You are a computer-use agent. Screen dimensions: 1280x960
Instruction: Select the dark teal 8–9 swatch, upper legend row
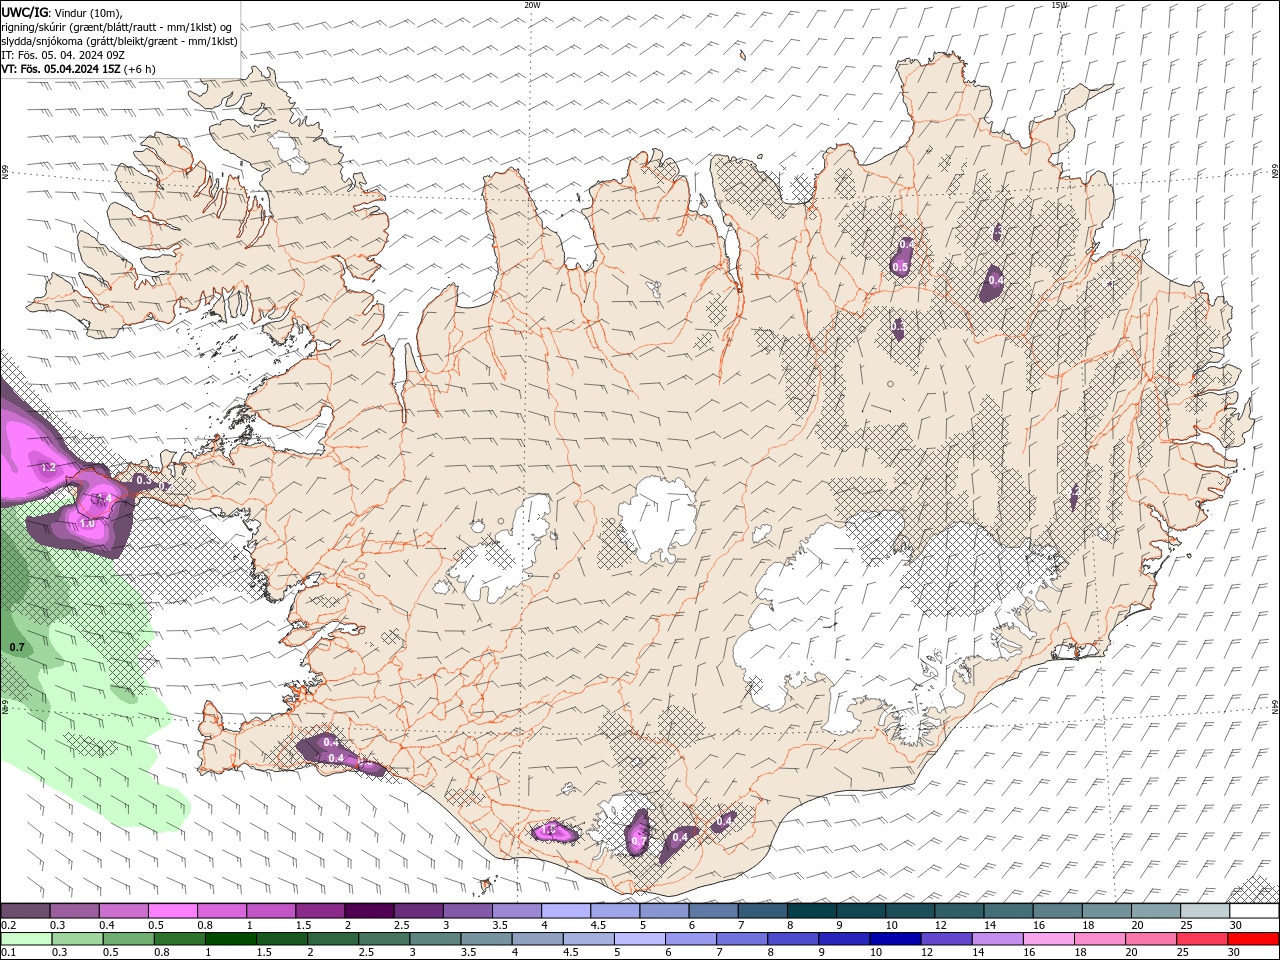[812, 911]
